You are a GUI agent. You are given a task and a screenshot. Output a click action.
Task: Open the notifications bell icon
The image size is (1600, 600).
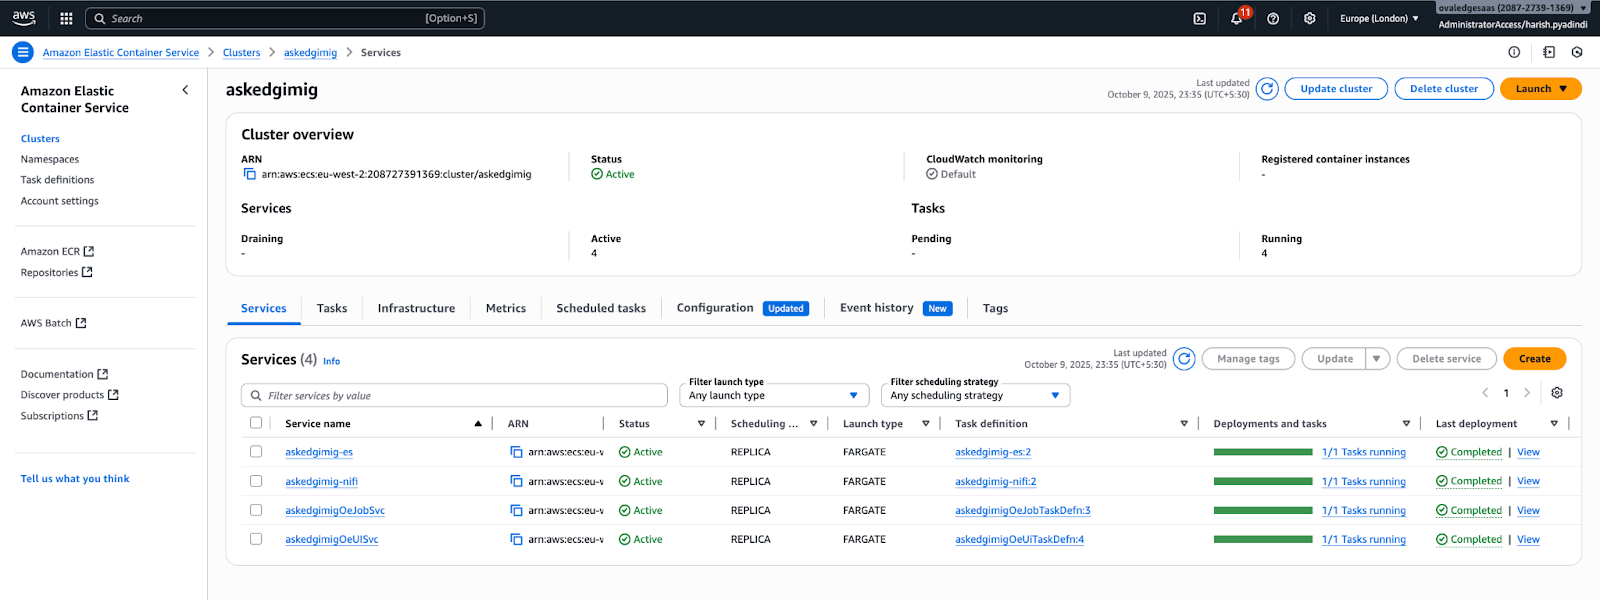[1237, 18]
